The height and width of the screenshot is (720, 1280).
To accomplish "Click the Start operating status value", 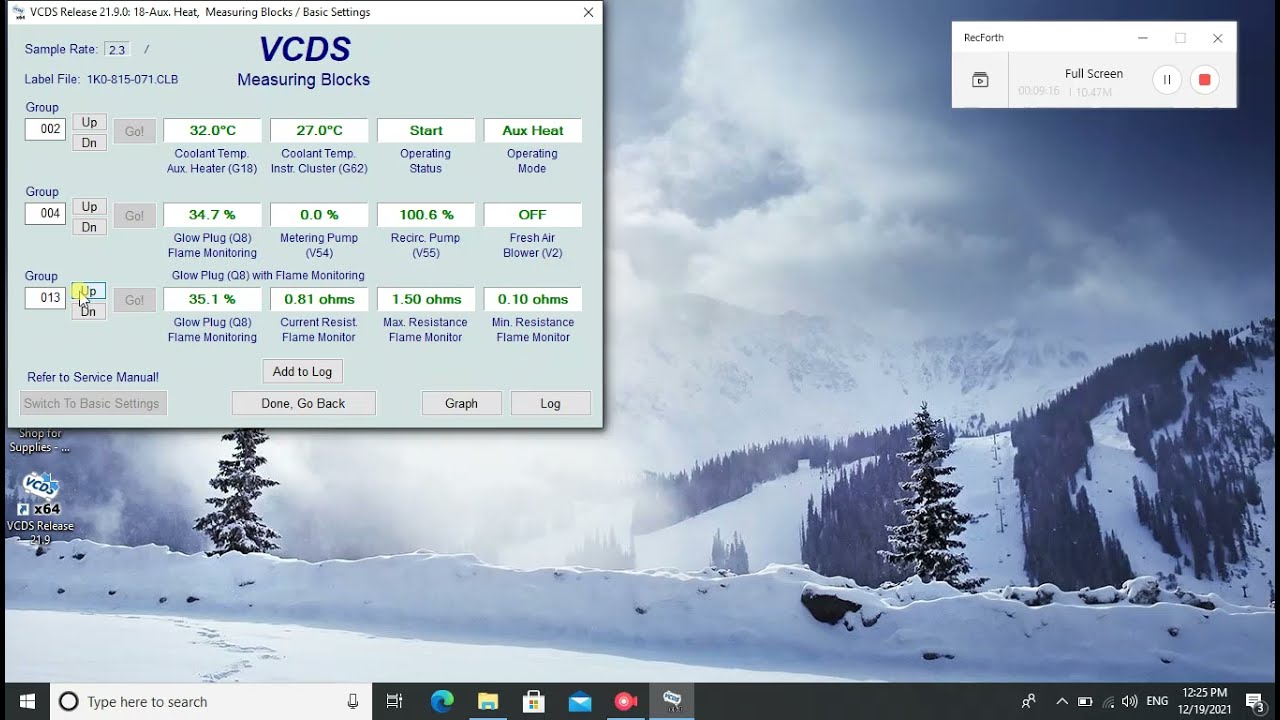I will [x=426, y=130].
